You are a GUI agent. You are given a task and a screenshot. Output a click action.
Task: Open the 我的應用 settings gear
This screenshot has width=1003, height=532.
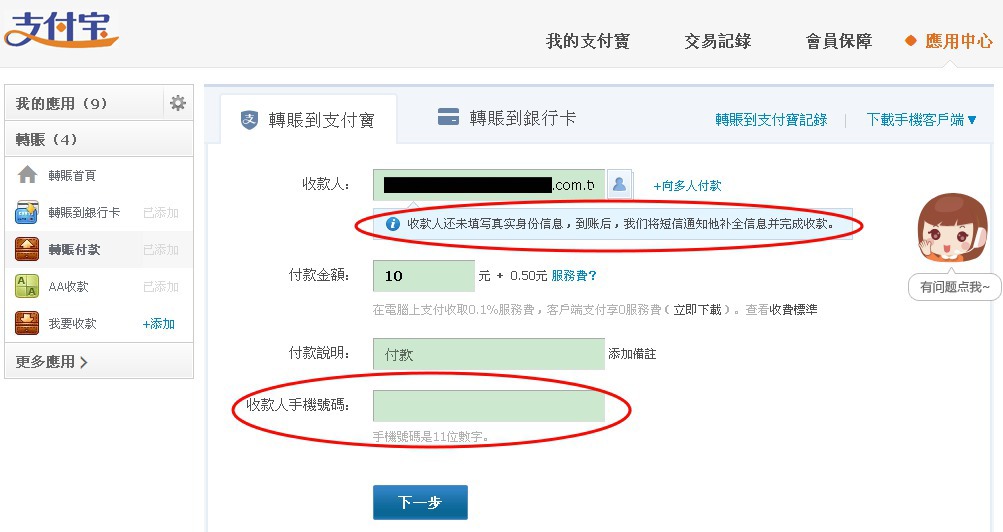tap(178, 103)
